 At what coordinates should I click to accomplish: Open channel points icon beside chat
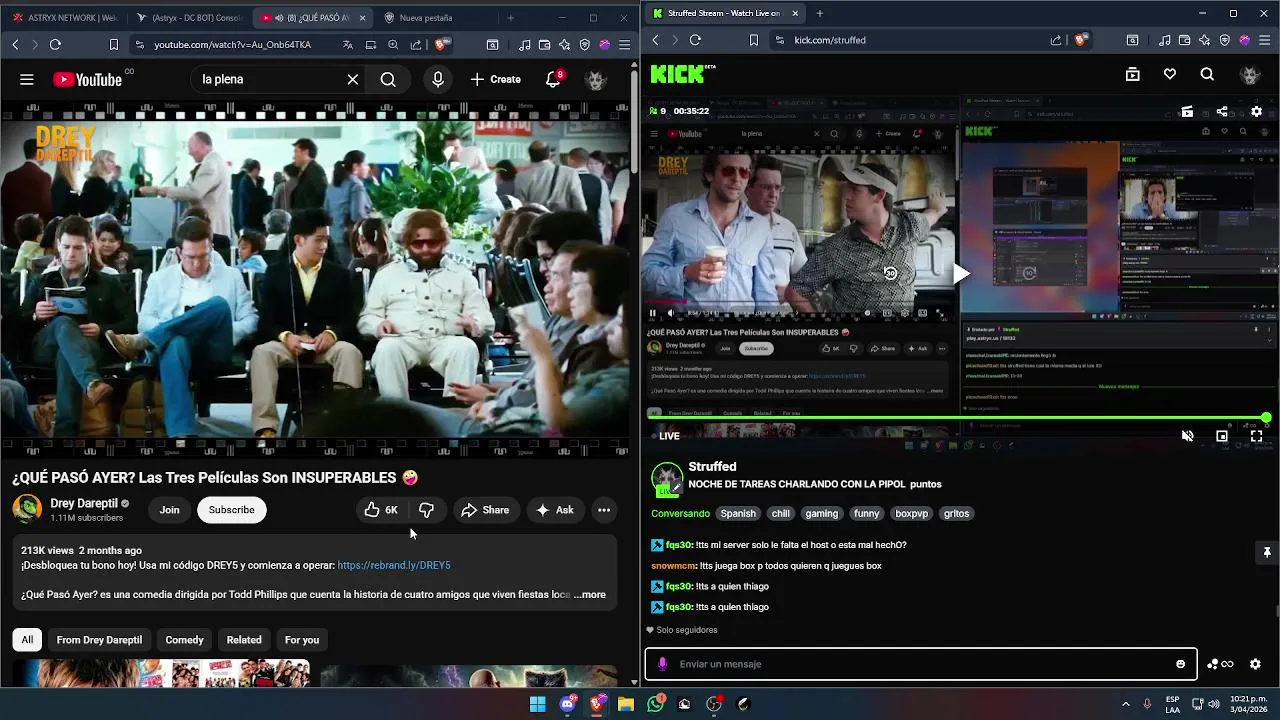1221,664
